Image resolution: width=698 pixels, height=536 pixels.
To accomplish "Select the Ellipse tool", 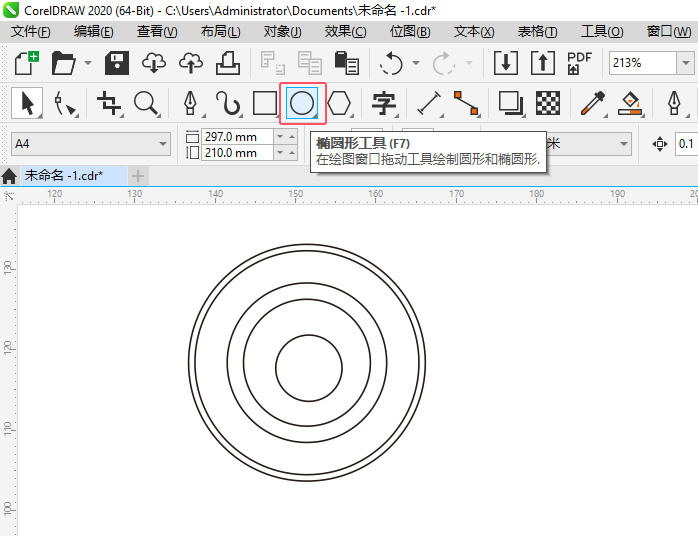I will click(x=302, y=103).
